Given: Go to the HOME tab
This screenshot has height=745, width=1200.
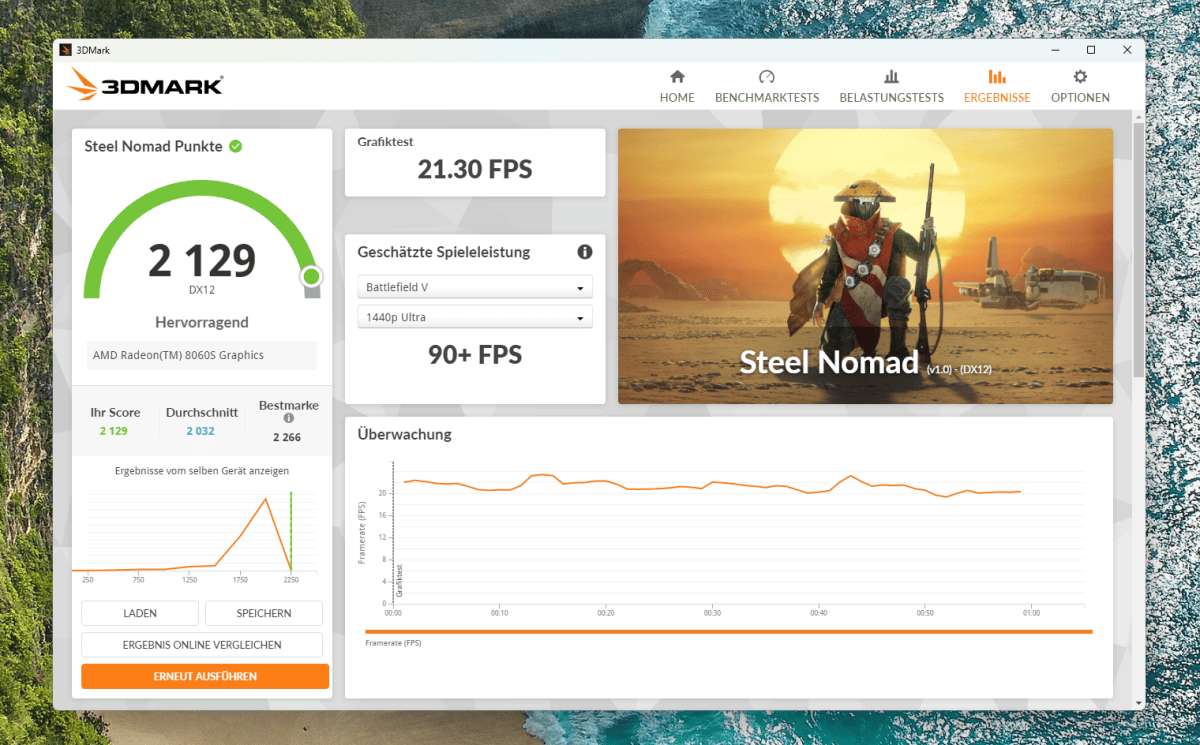Looking at the screenshot, I should click(x=677, y=86).
